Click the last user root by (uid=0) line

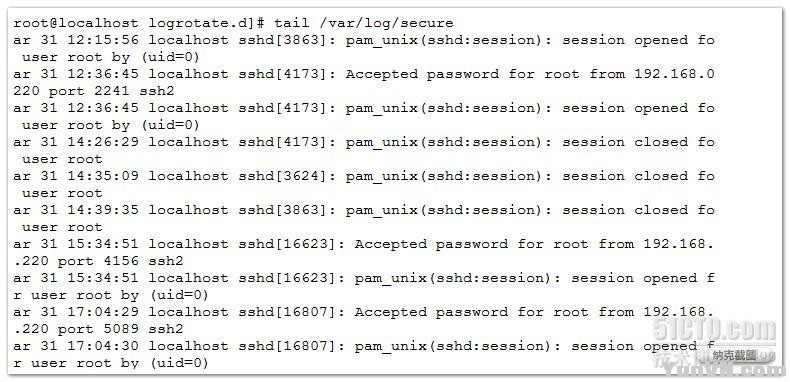tap(111, 363)
